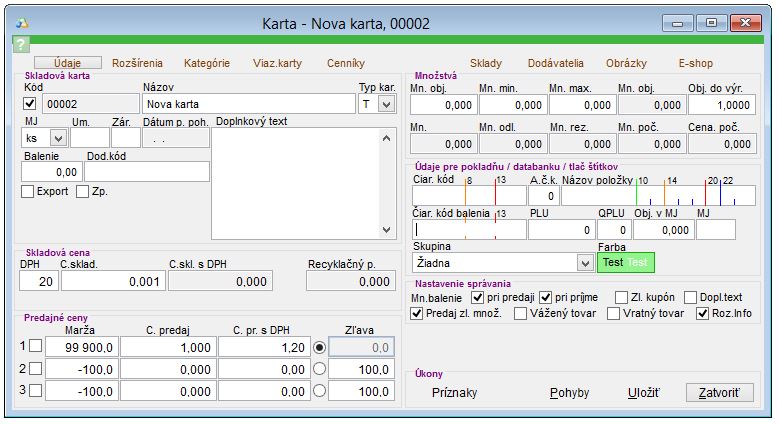Enable the Zp. checkbox

82,191
